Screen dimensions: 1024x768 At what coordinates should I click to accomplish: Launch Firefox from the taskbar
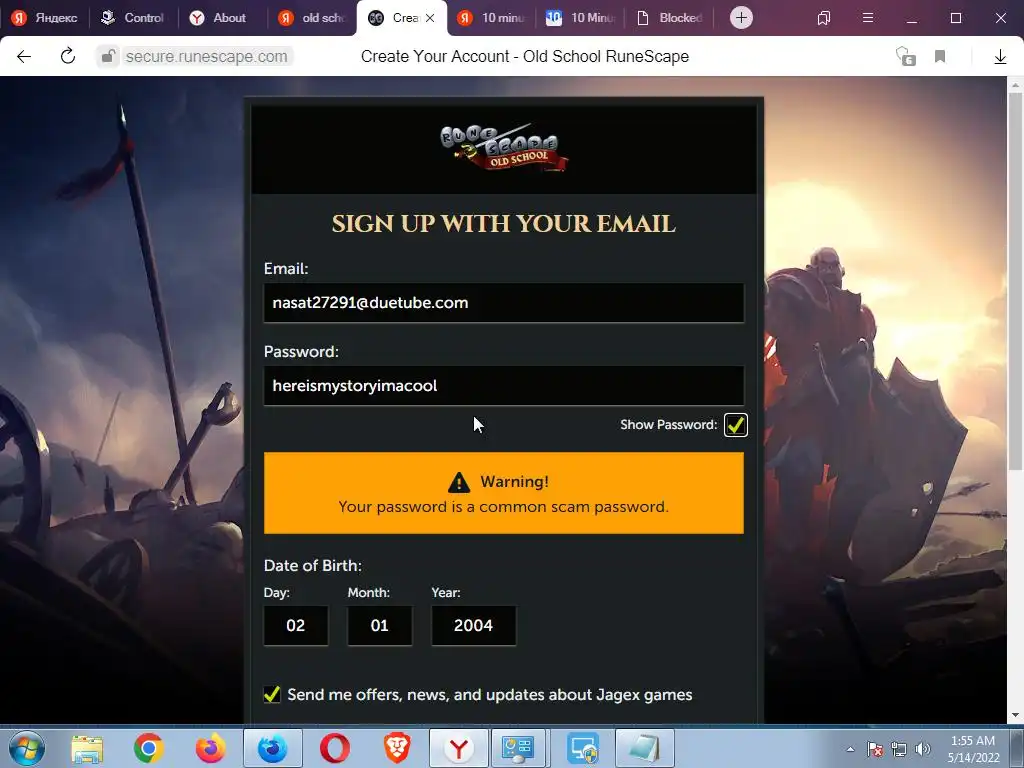pos(210,748)
